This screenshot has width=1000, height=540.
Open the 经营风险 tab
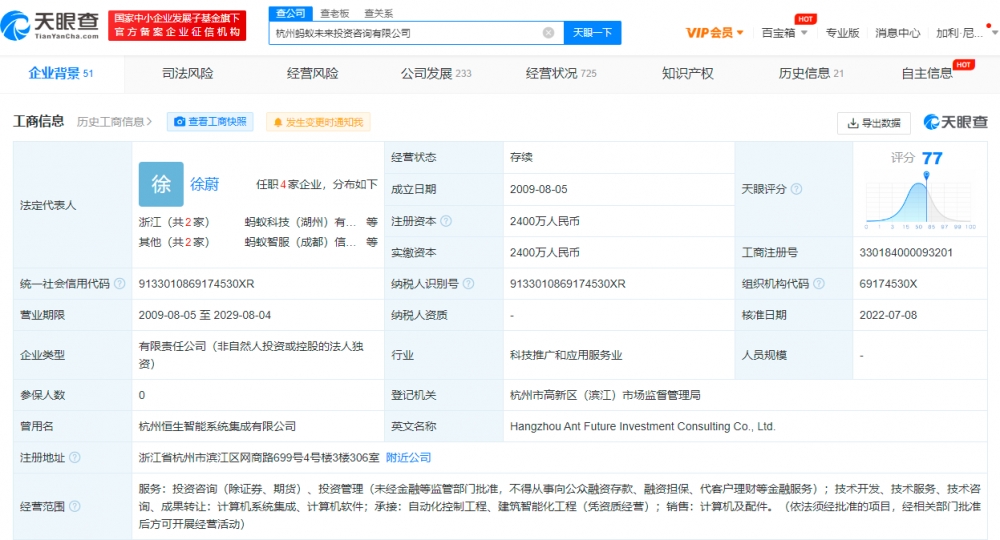tap(312, 73)
